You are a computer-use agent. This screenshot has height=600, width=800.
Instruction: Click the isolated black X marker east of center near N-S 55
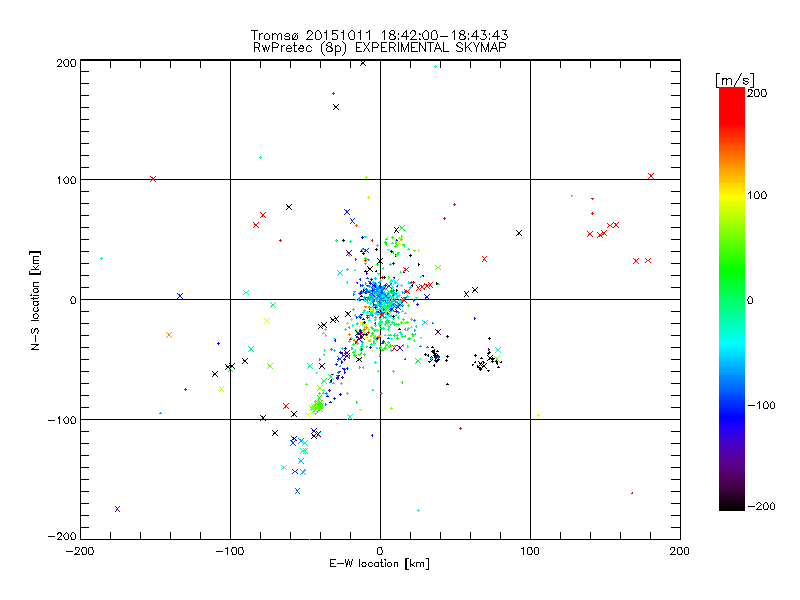pyautogui.click(x=519, y=233)
